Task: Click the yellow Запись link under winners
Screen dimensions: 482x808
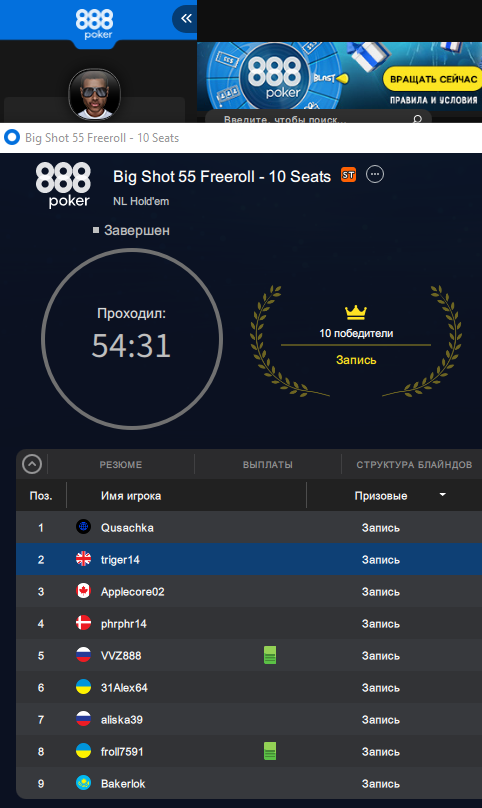Action: 356,360
